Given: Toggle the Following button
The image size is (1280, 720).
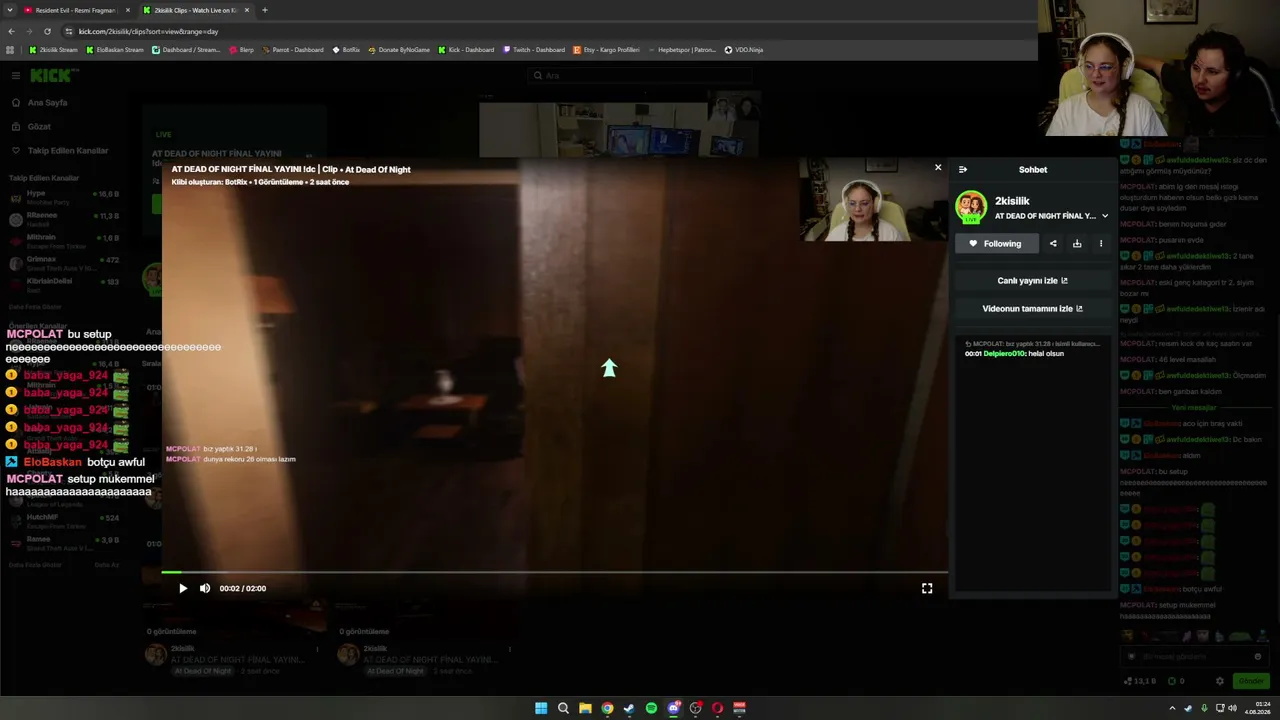Looking at the screenshot, I should coord(996,244).
